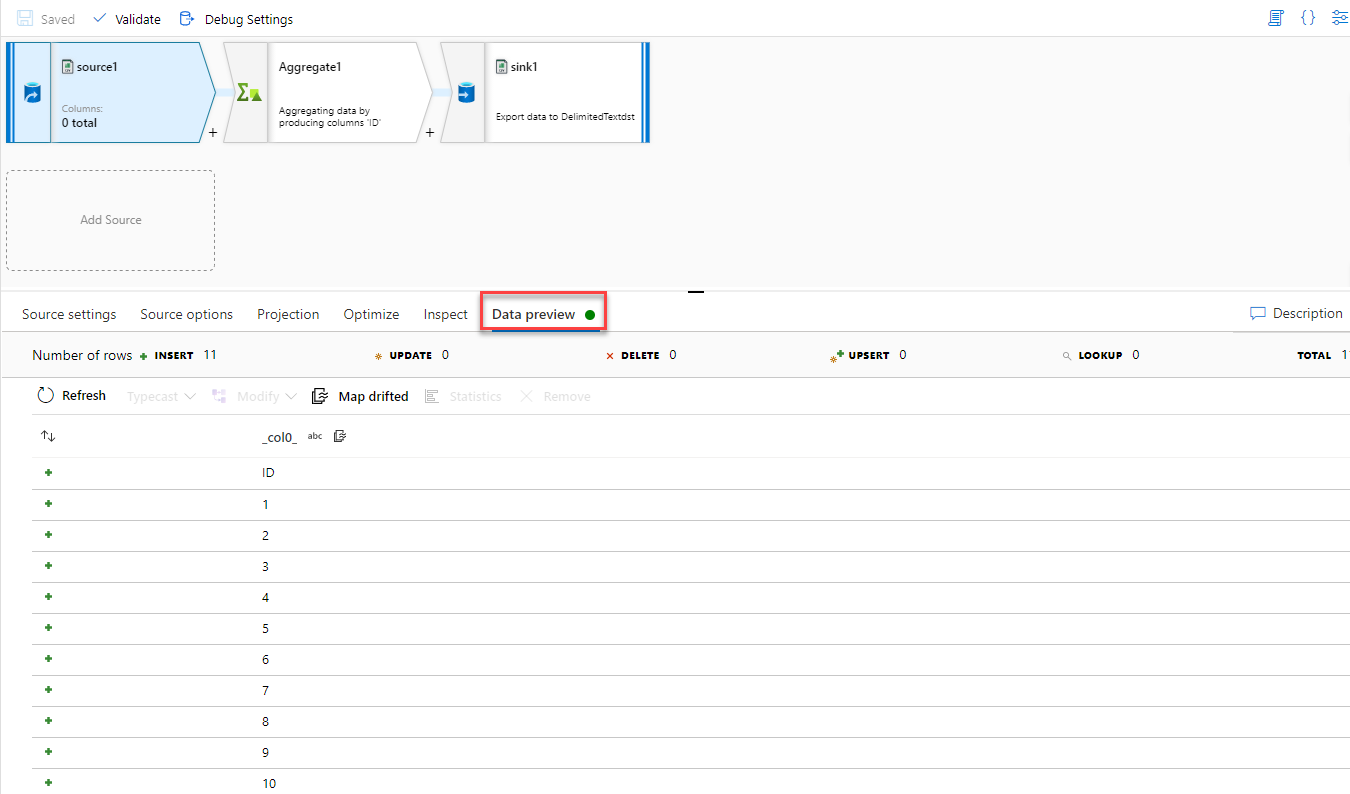Screen dimensions: 1350x794
Task: Open the Optimize tab
Action: pyautogui.click(x=371, y=314)
